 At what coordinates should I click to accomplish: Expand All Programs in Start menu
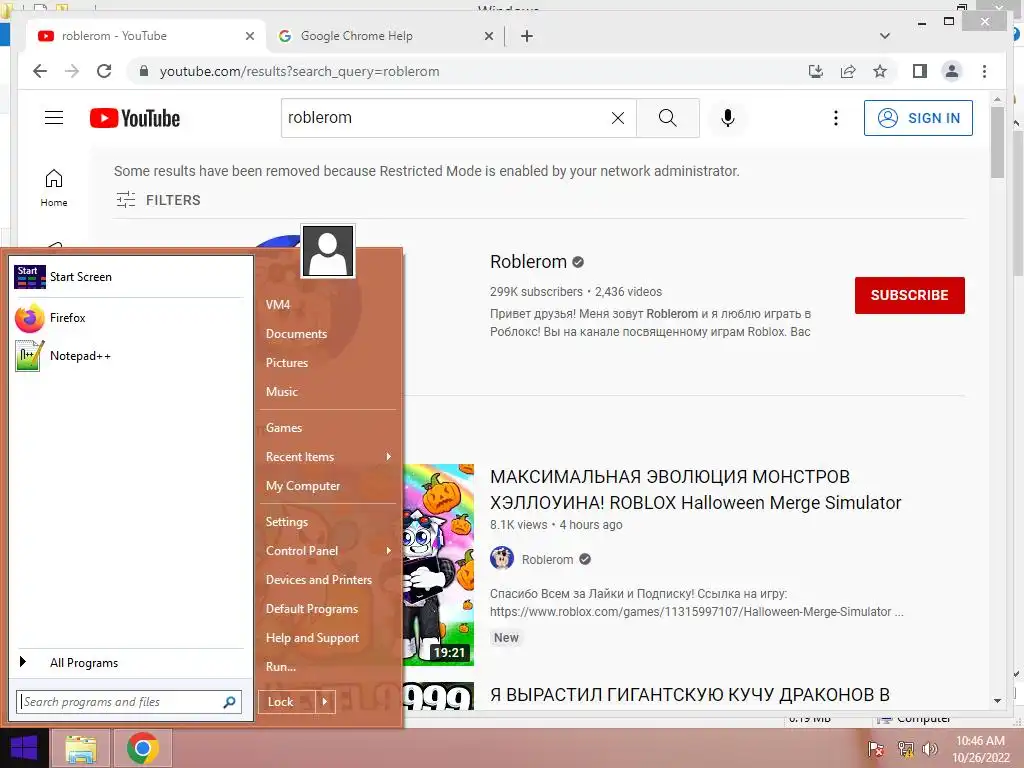click(129, 663)
